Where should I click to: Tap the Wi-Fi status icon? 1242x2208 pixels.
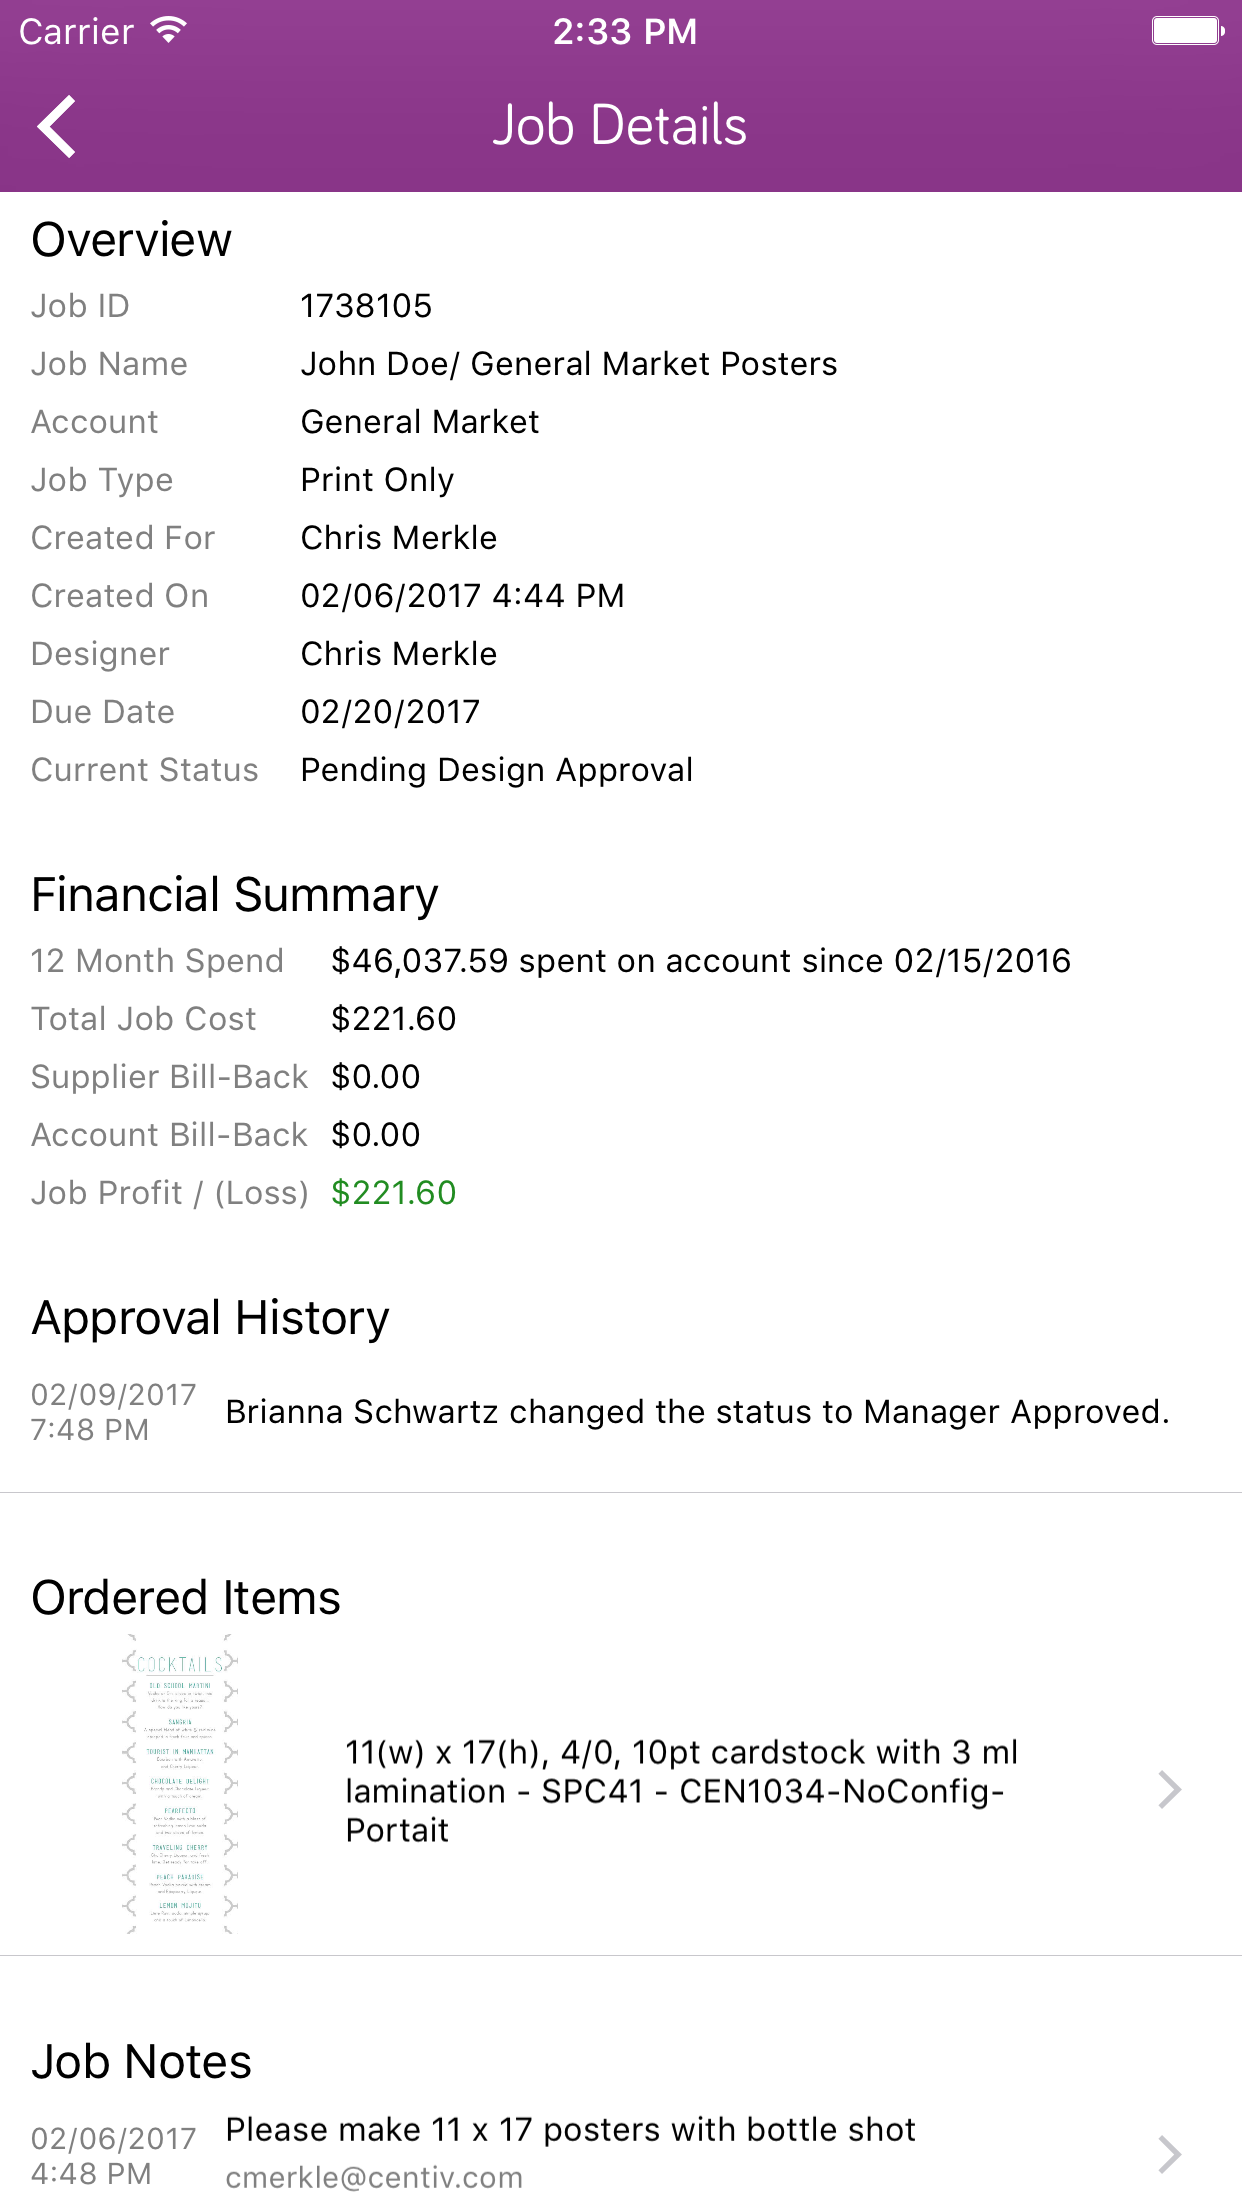point(169,31)
